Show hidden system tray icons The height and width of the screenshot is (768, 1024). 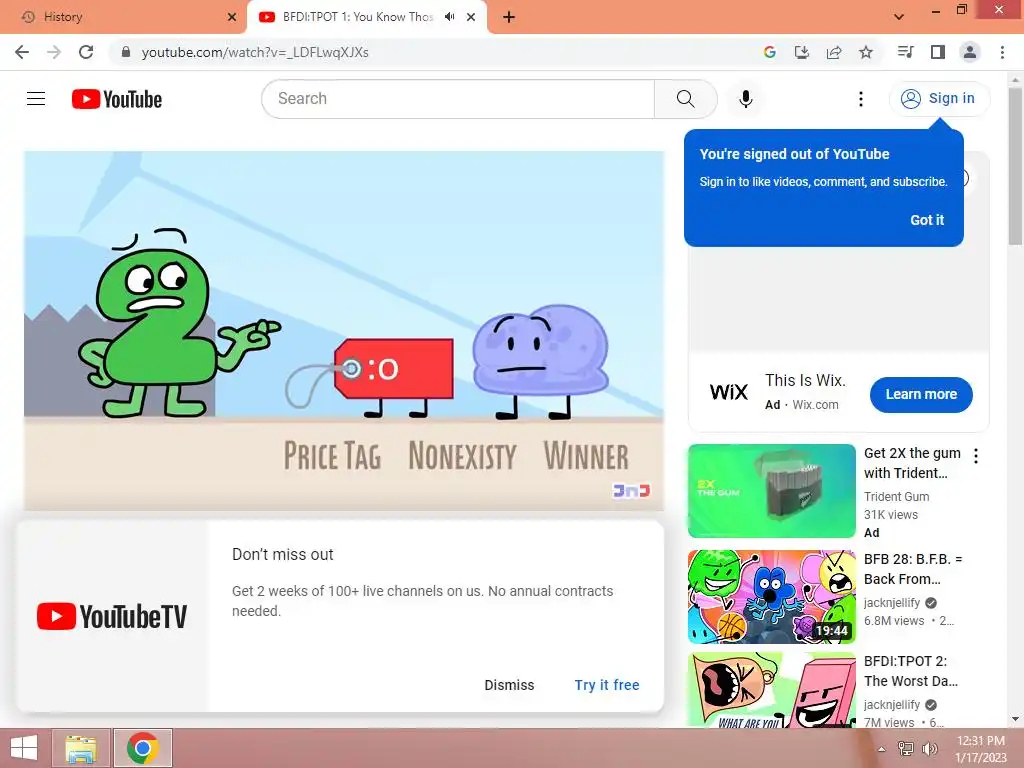pyautogui.click(x=882, y=749)
